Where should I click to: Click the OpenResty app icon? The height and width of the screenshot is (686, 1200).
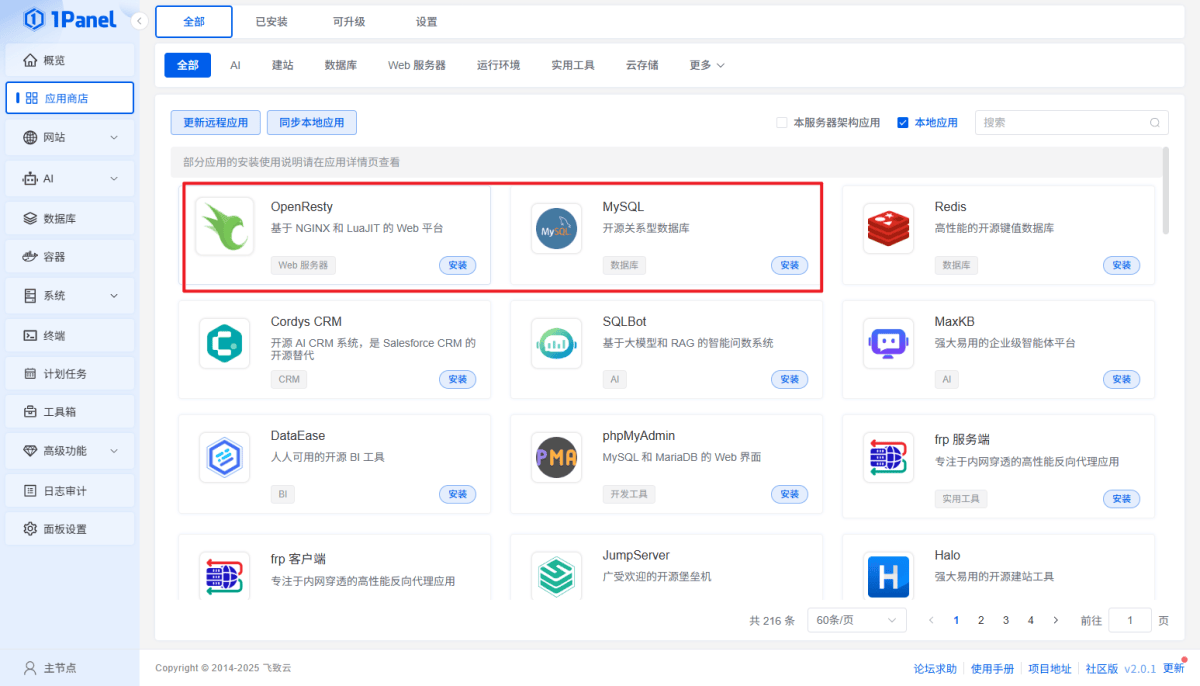pyautogui.click(x=225, y=228)
